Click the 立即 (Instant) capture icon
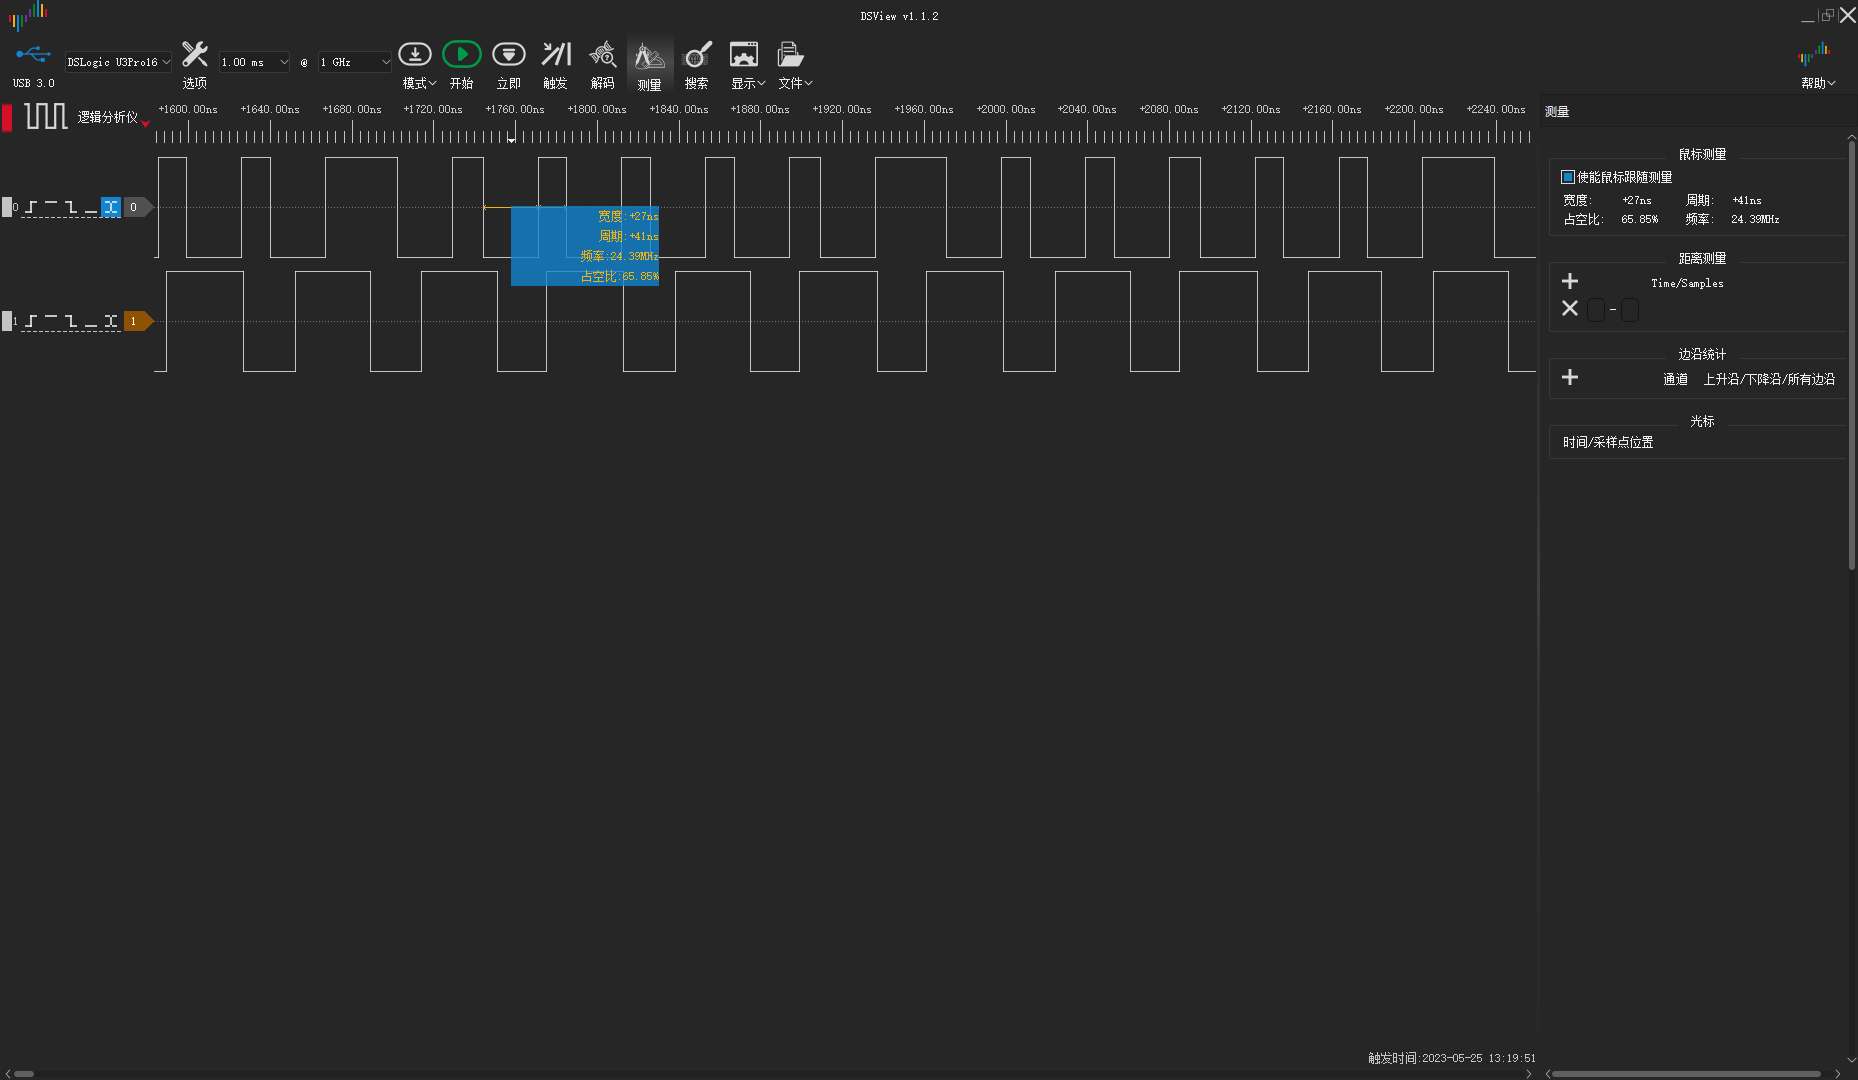1858x1080 pixels. [509, 55]
